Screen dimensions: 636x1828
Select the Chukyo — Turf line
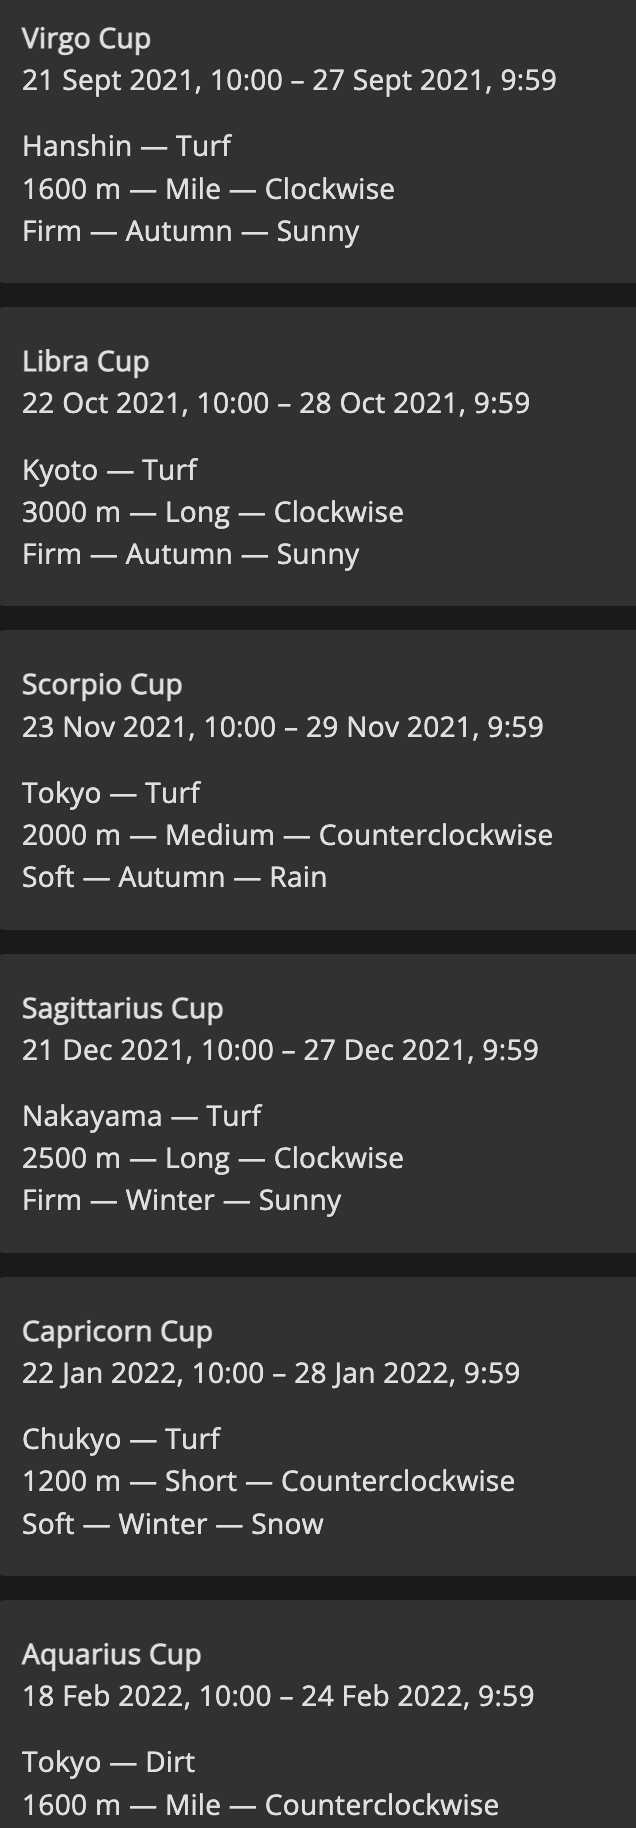[121, 1439]
